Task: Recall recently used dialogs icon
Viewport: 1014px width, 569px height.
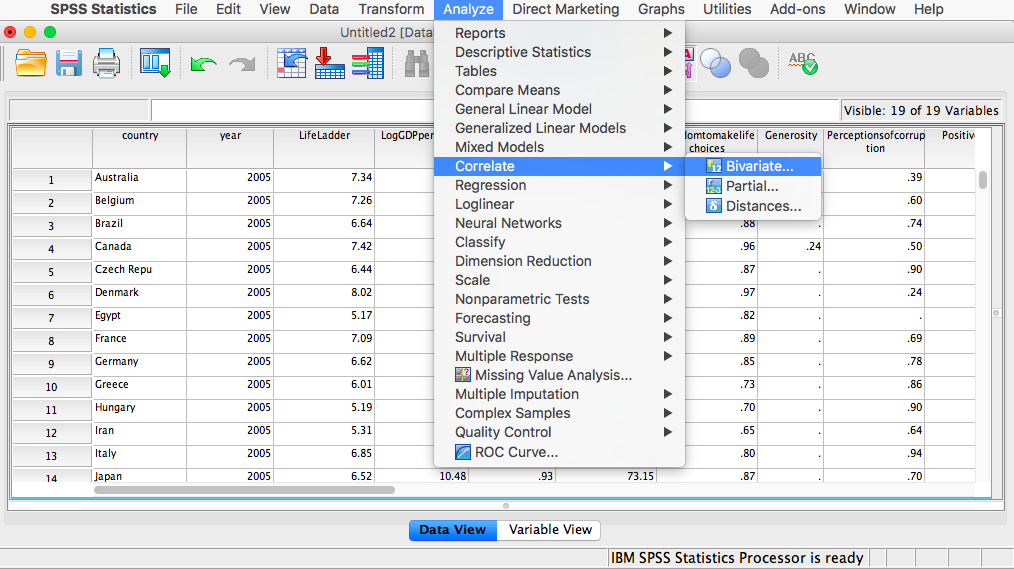Action: click(155, 63)
